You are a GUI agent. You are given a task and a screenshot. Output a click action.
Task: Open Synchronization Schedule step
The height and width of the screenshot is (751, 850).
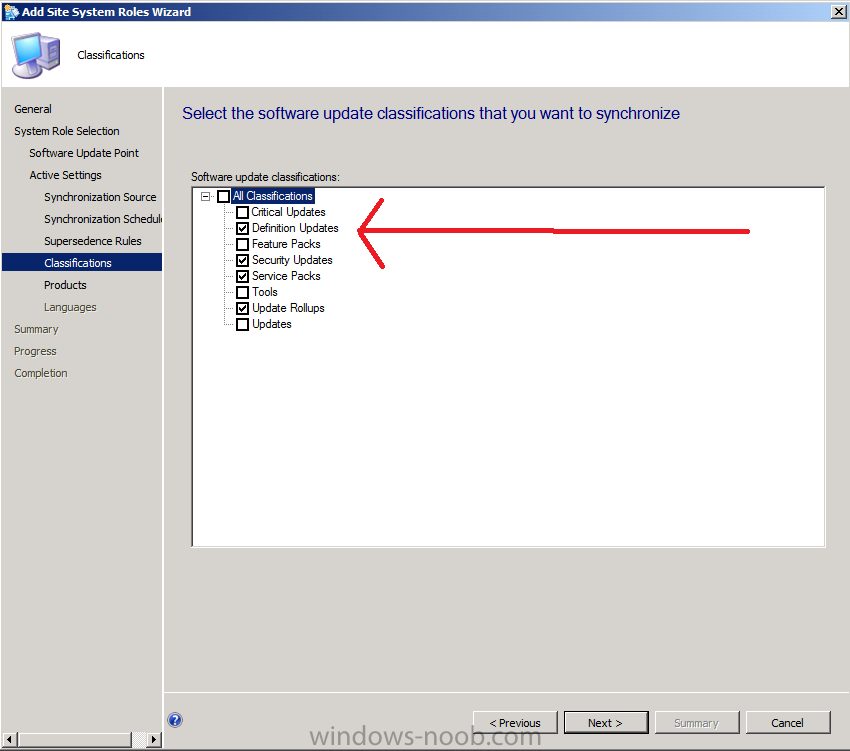103,219
